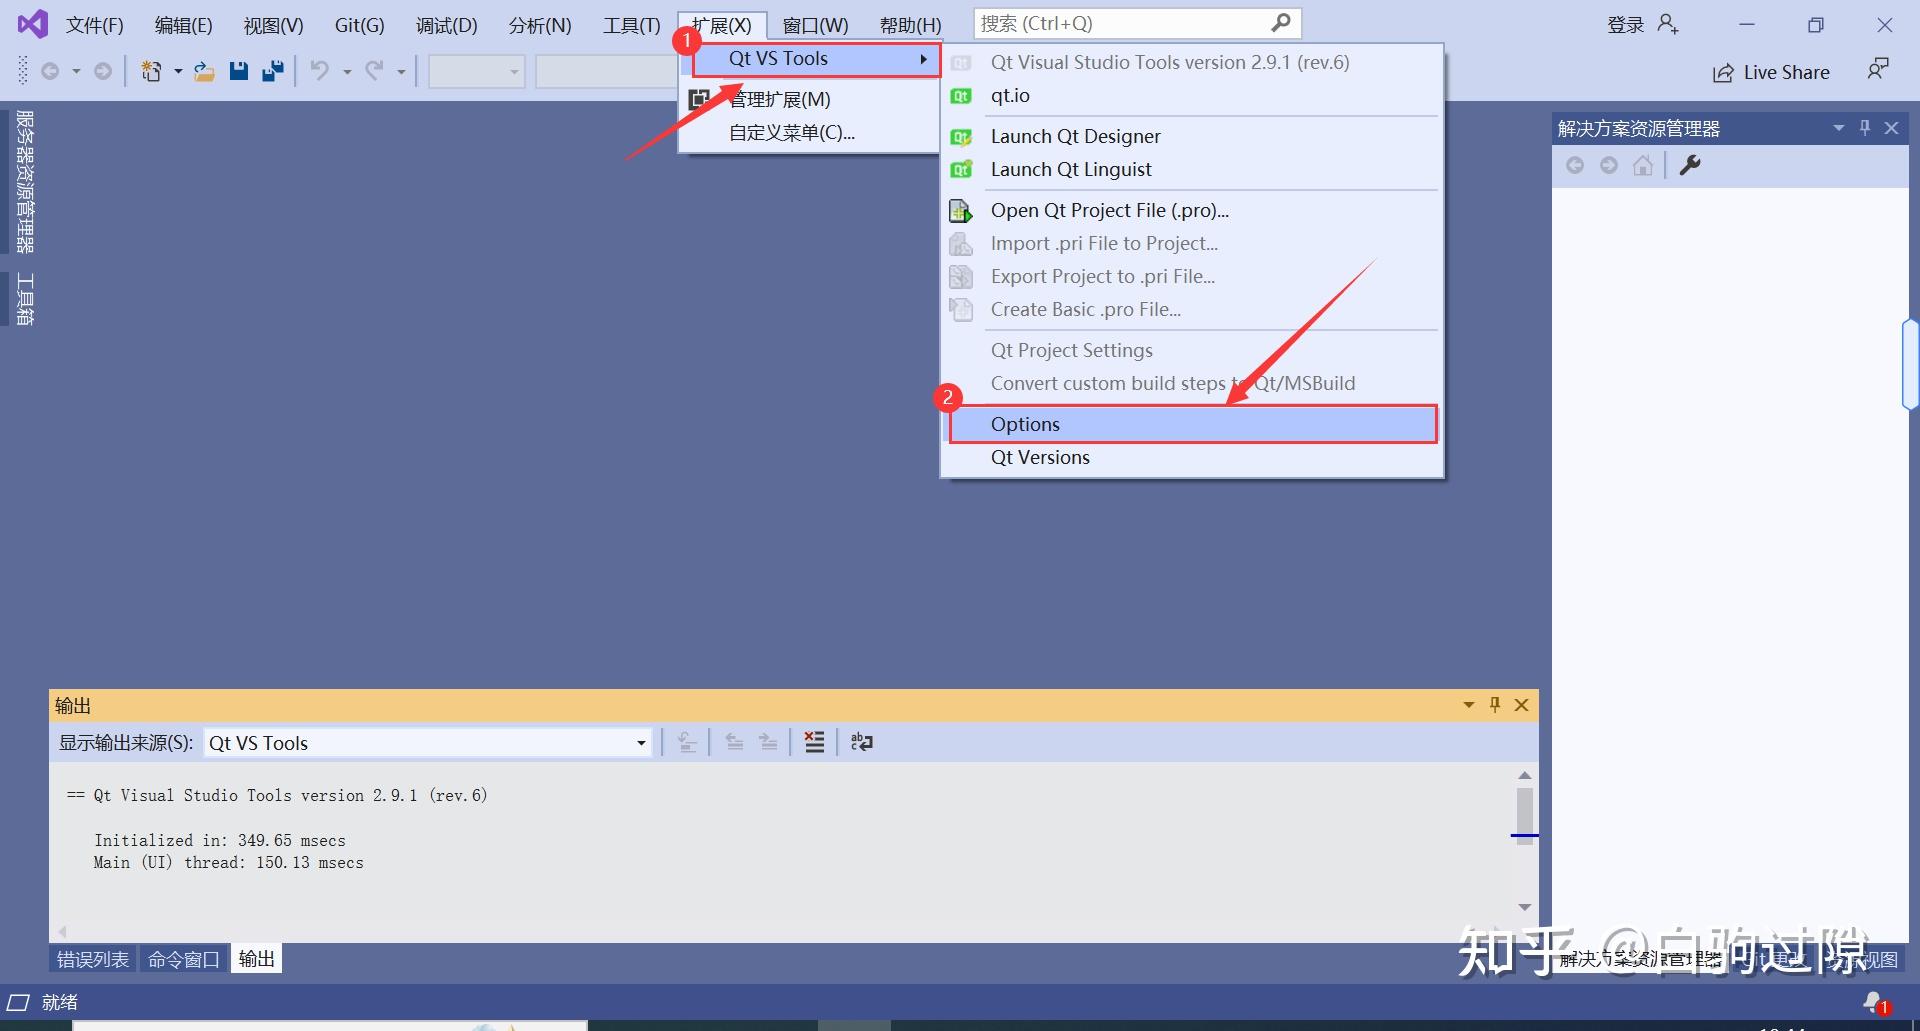Toggle word wrap in the output window
Image resolution: width=1920 pixels, height=1031 pixels.
[x=861, y=742]
